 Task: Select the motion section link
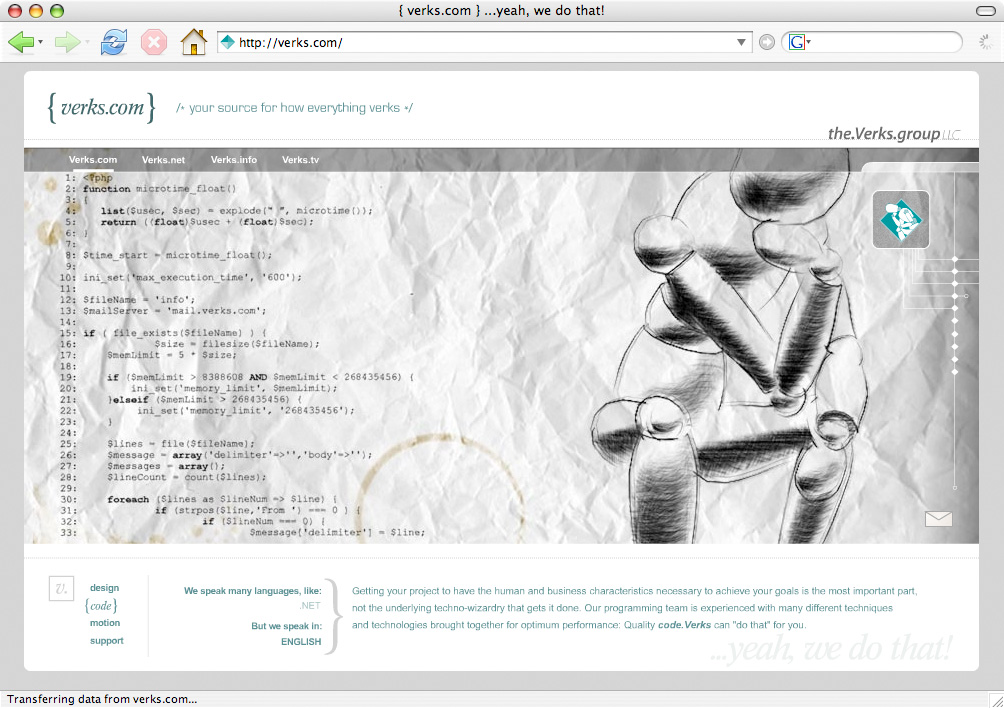(x=105, y=623)
